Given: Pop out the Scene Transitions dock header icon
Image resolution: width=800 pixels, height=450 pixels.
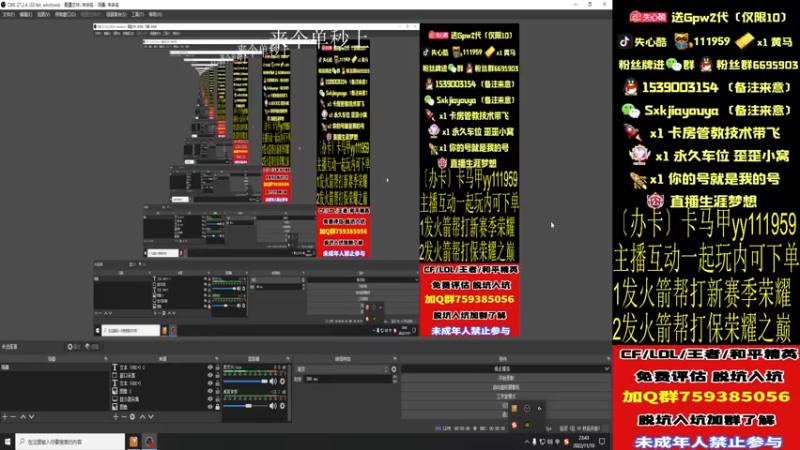Looking at the screenshot, I should pyautogui.click(x=395, y=359).
